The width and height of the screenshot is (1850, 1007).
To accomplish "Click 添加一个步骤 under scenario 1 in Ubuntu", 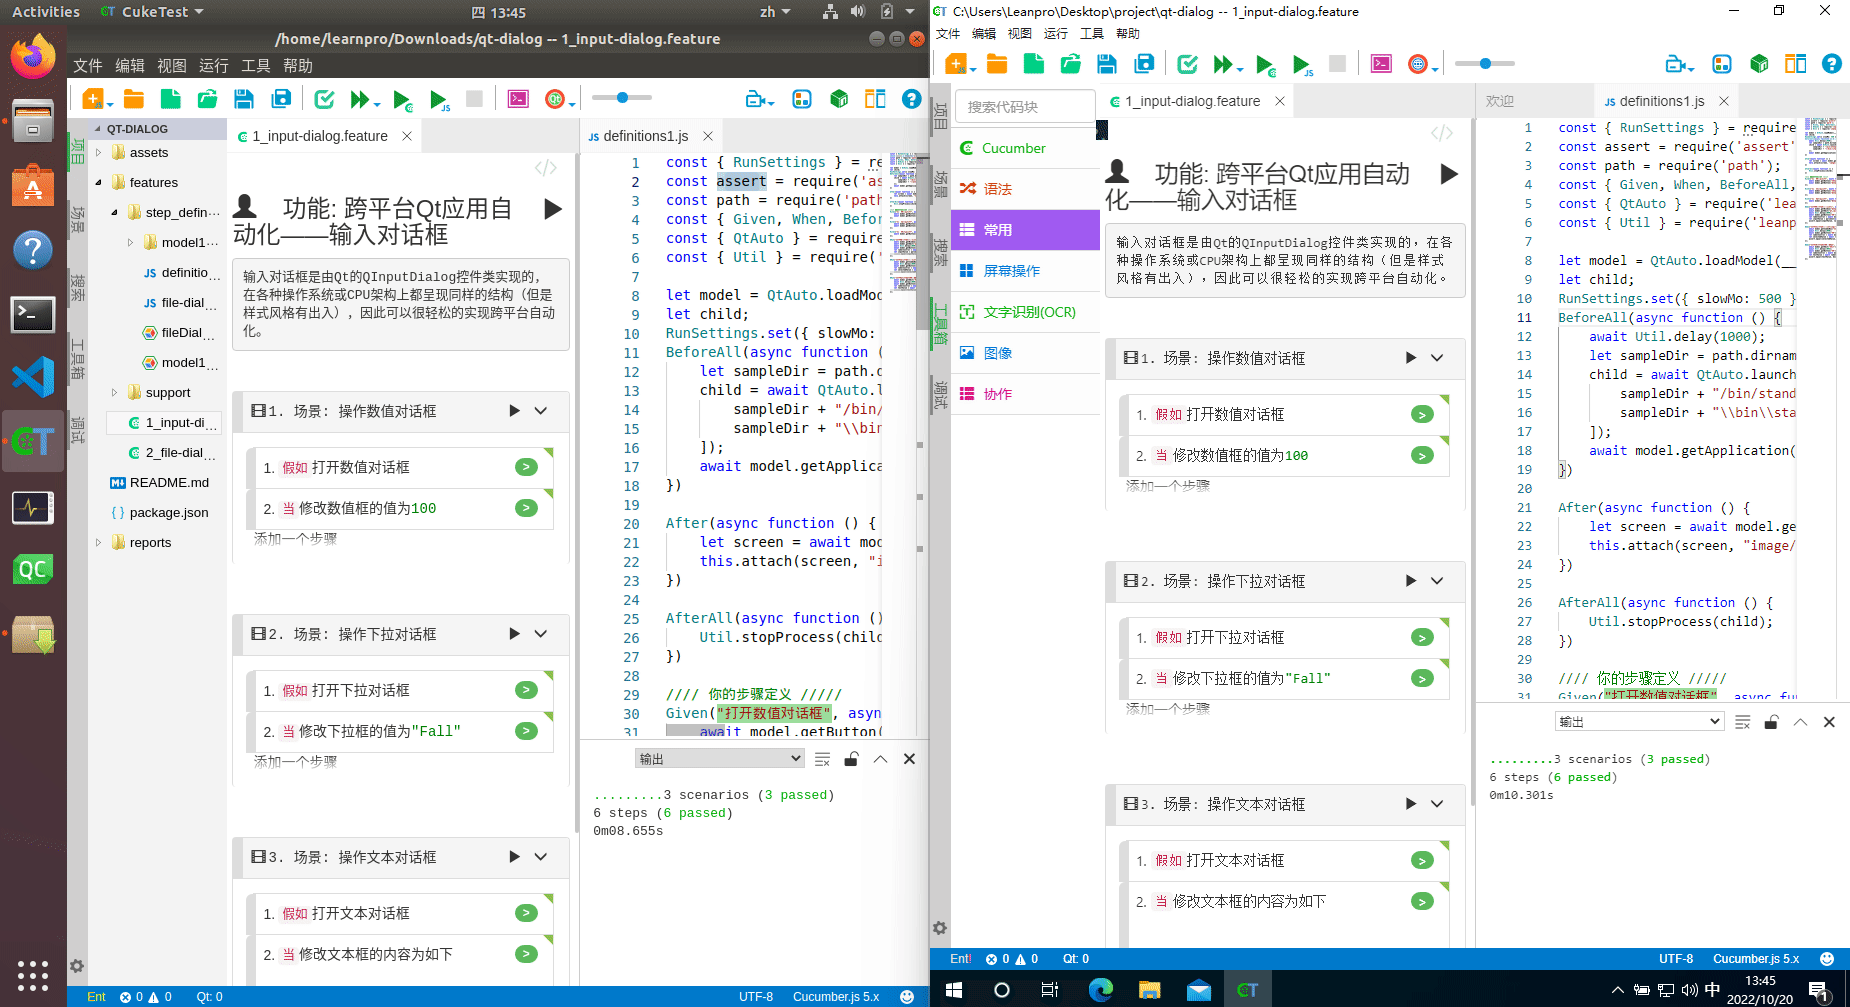I will click(295, 539).
